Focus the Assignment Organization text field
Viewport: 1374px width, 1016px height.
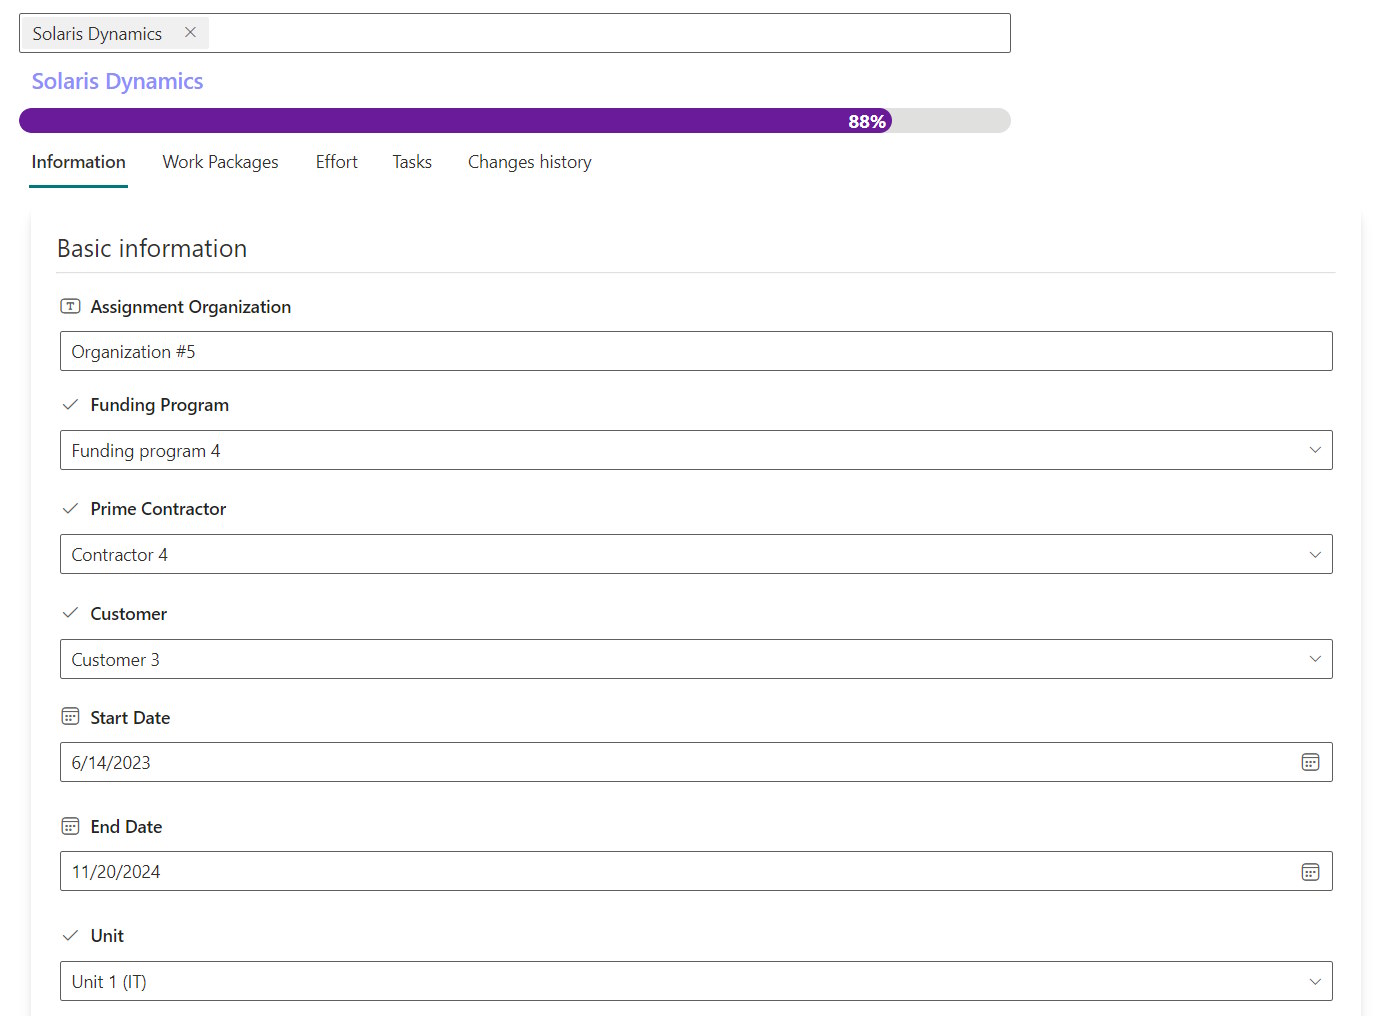695,352
